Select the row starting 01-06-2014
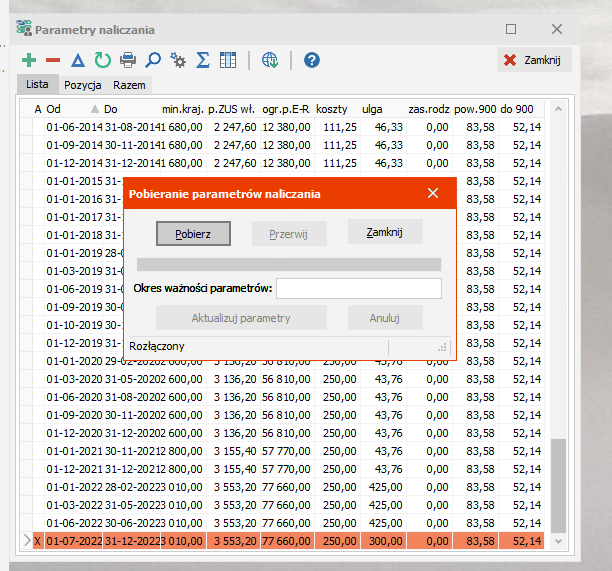Screen dimensions: 612x571 point(283,127)
